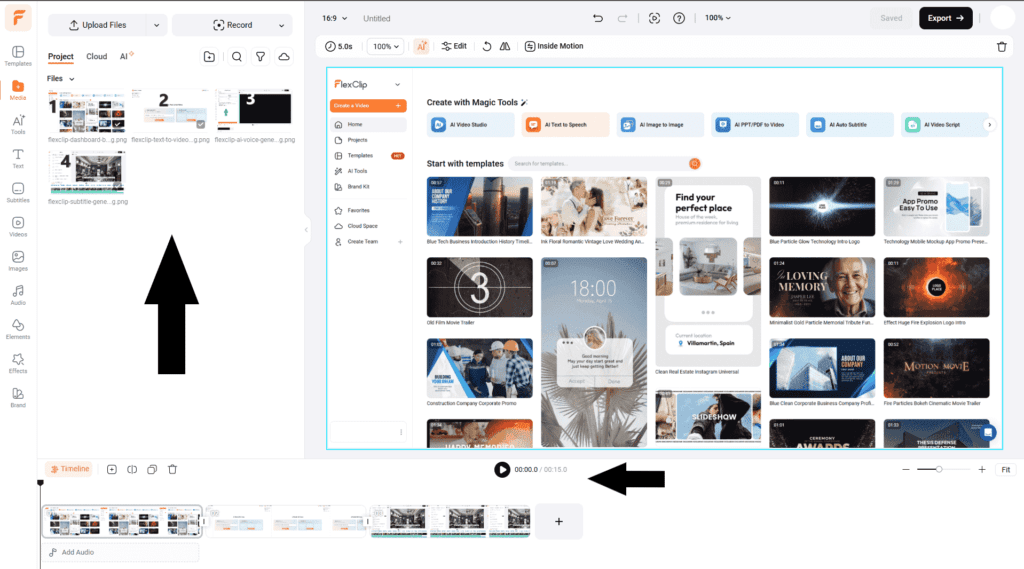Add a new scene with plus tile
This screenshot has width=1024, height=569.
(x=558, y=521)
